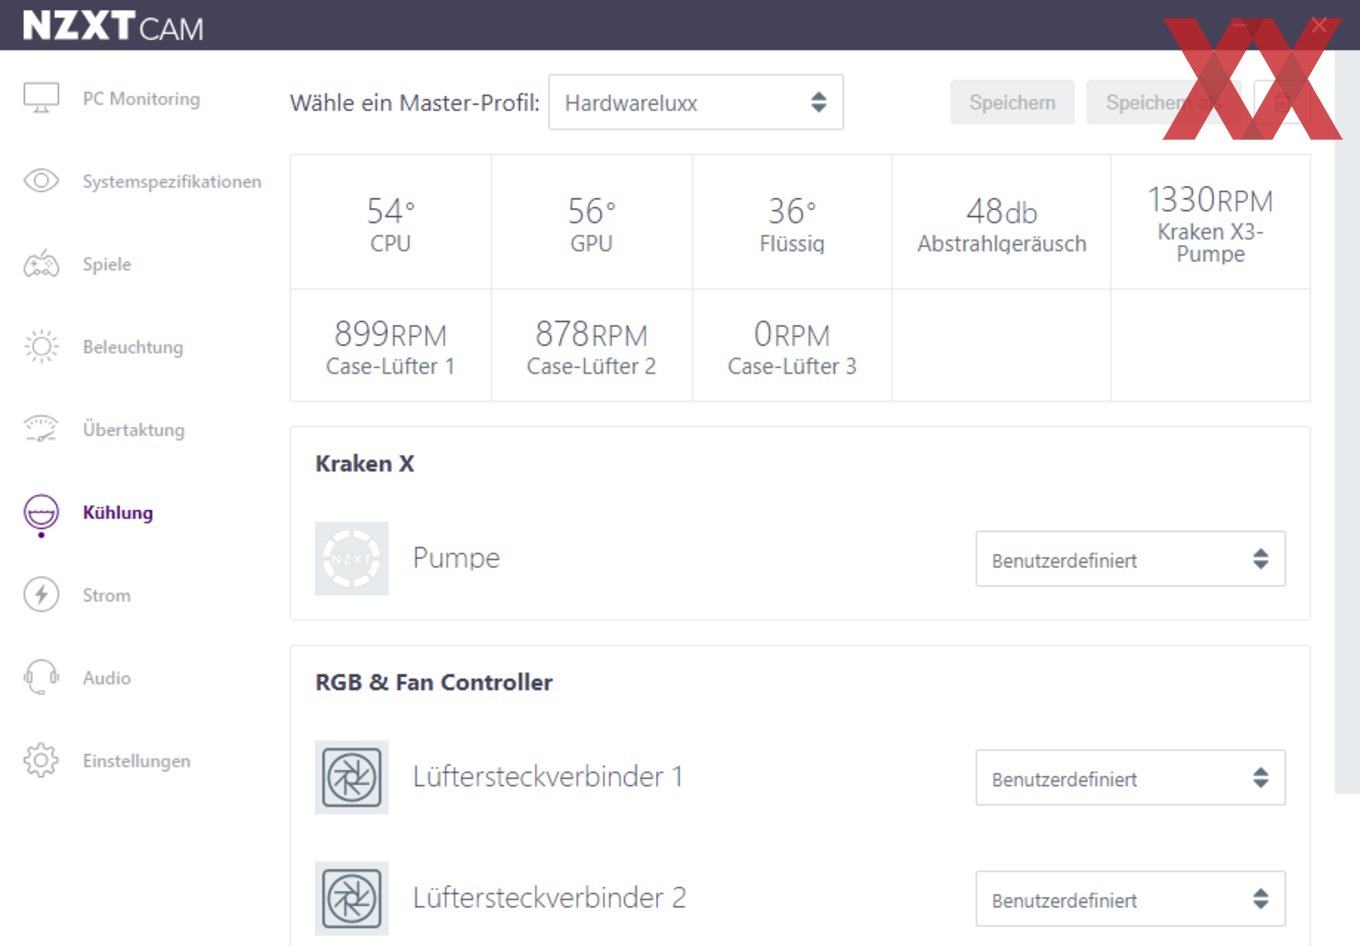Click the Einstellungen gear icon

tap(41, 760)
